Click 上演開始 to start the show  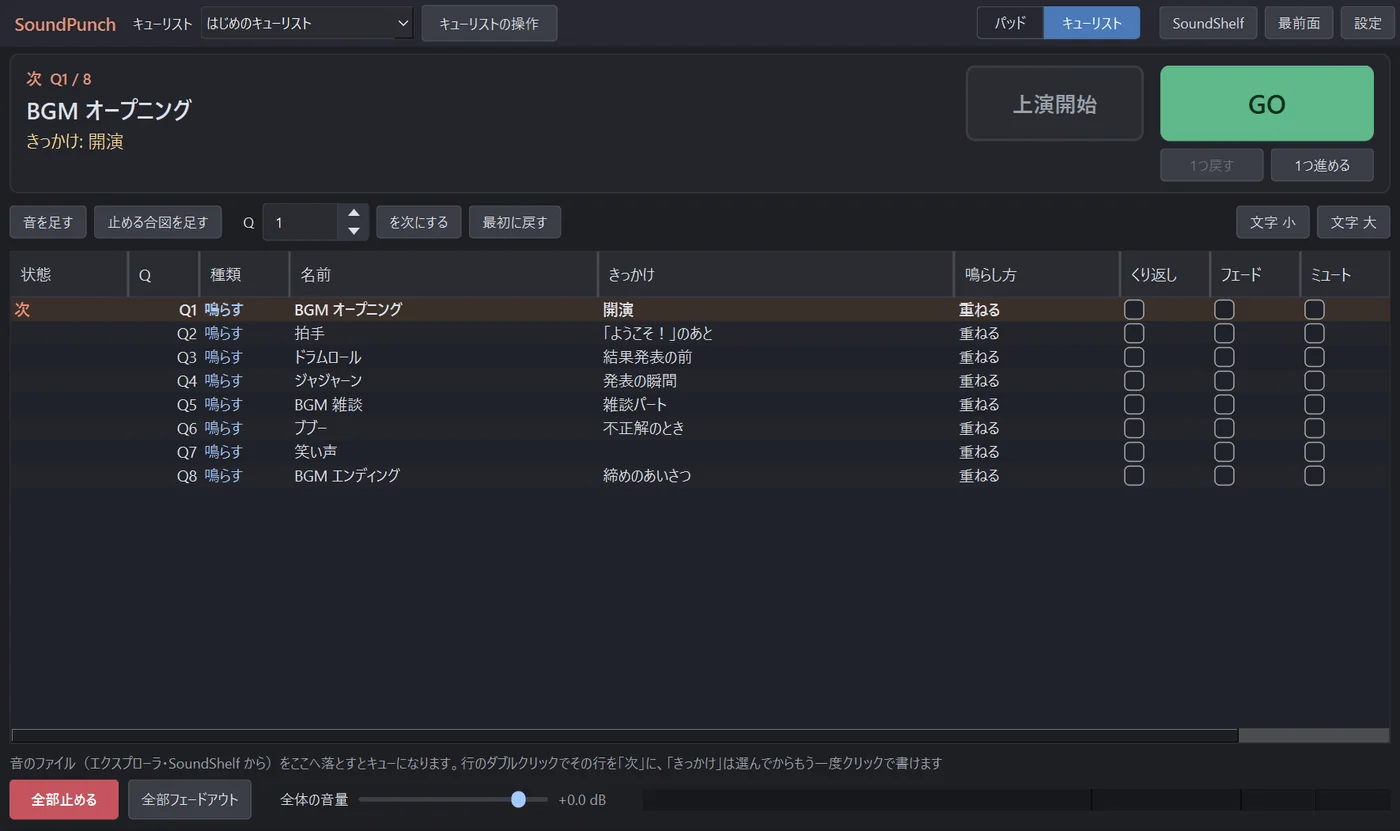[x=1054, y=104]
